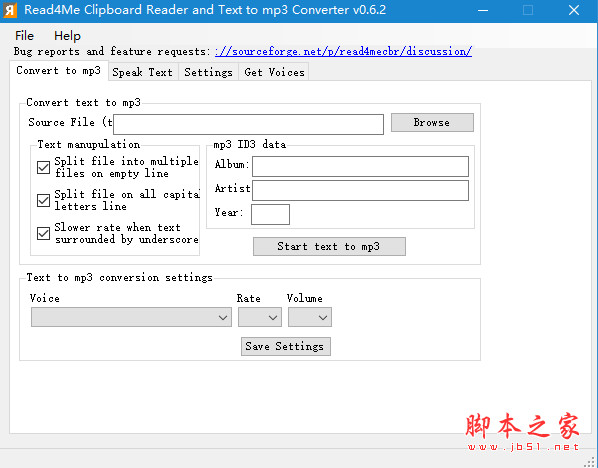Switch to the Speak Text tab
The image size is (598, 468).
(142, 72)
